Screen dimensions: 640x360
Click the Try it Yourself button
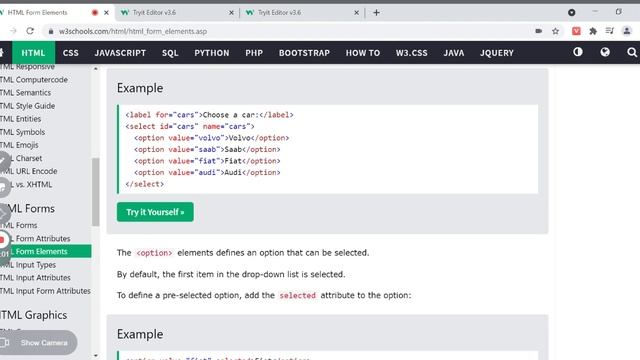coord(155,212)
